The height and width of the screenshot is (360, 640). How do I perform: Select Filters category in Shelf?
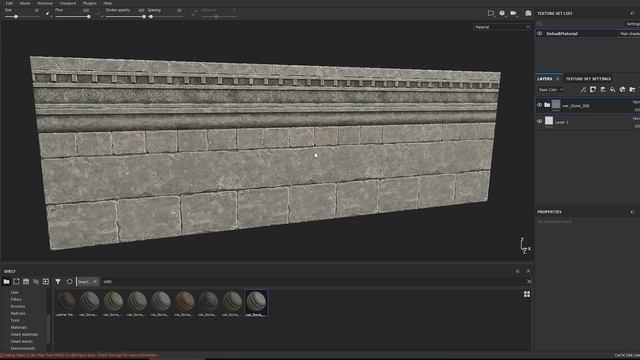tap(16, 299)
